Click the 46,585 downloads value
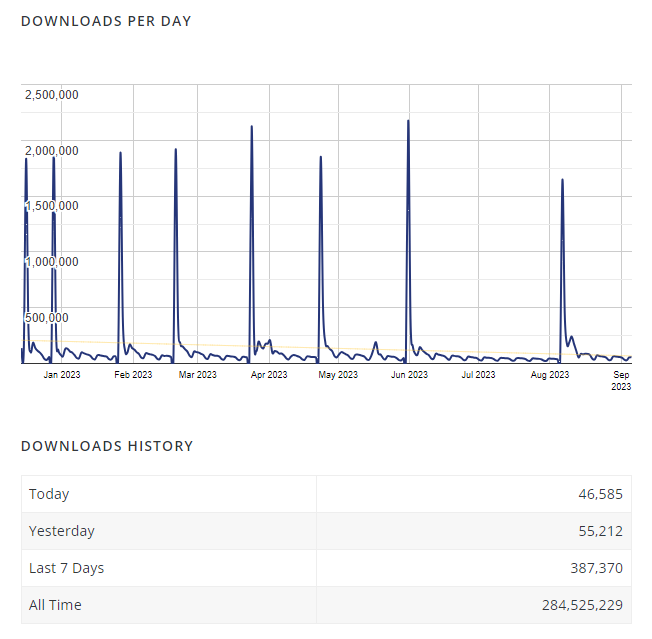Viewport: 652px width, 639px height. 598,494
